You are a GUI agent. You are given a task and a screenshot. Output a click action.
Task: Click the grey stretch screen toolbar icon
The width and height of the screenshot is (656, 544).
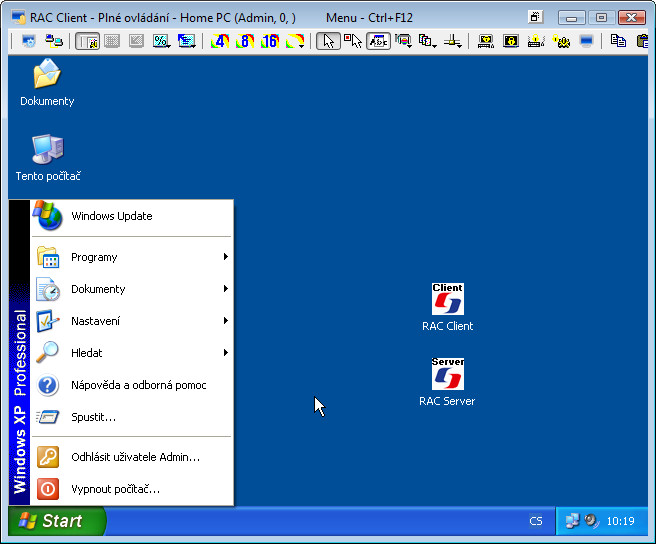136,41
